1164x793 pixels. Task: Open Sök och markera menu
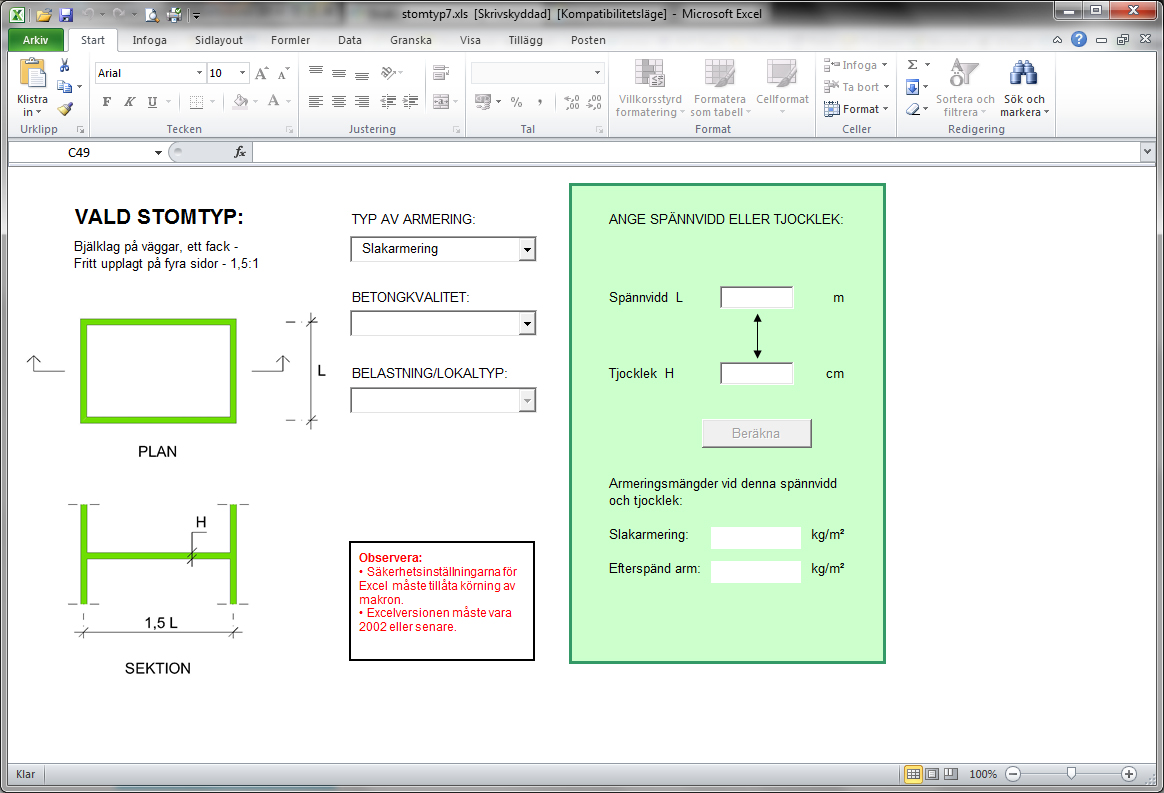[x=1024, y=88]
